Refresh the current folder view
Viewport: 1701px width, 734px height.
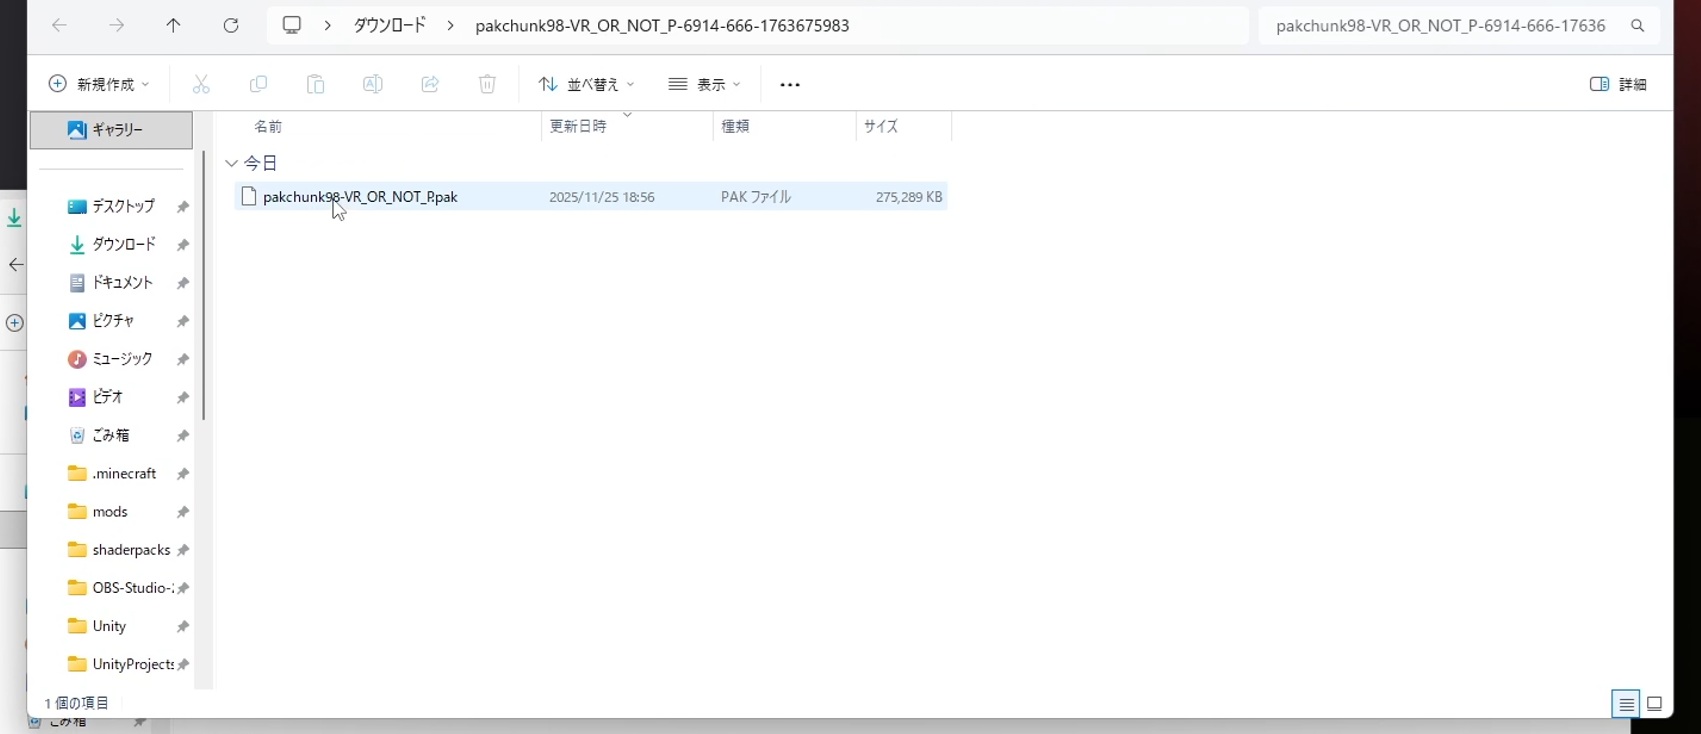point(231,26)
